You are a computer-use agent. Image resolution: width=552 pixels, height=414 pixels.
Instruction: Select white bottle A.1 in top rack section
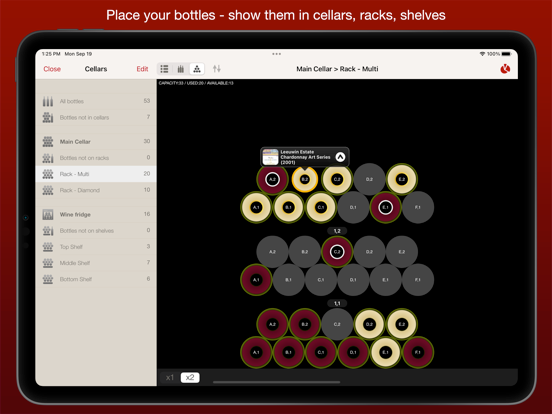pos(256,207)
